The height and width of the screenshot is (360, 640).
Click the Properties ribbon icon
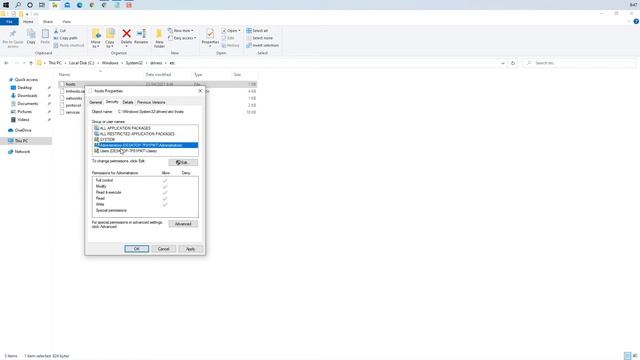pyautogui.click(x=210, y=38)
